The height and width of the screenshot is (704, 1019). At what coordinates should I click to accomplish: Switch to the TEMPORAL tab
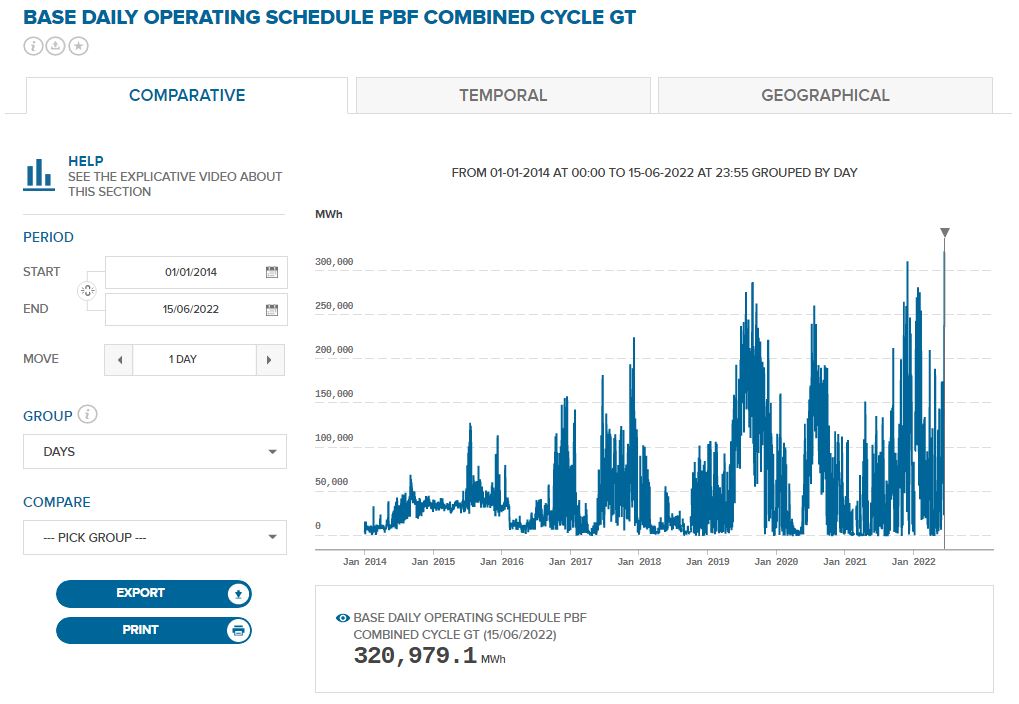[503, 96]
